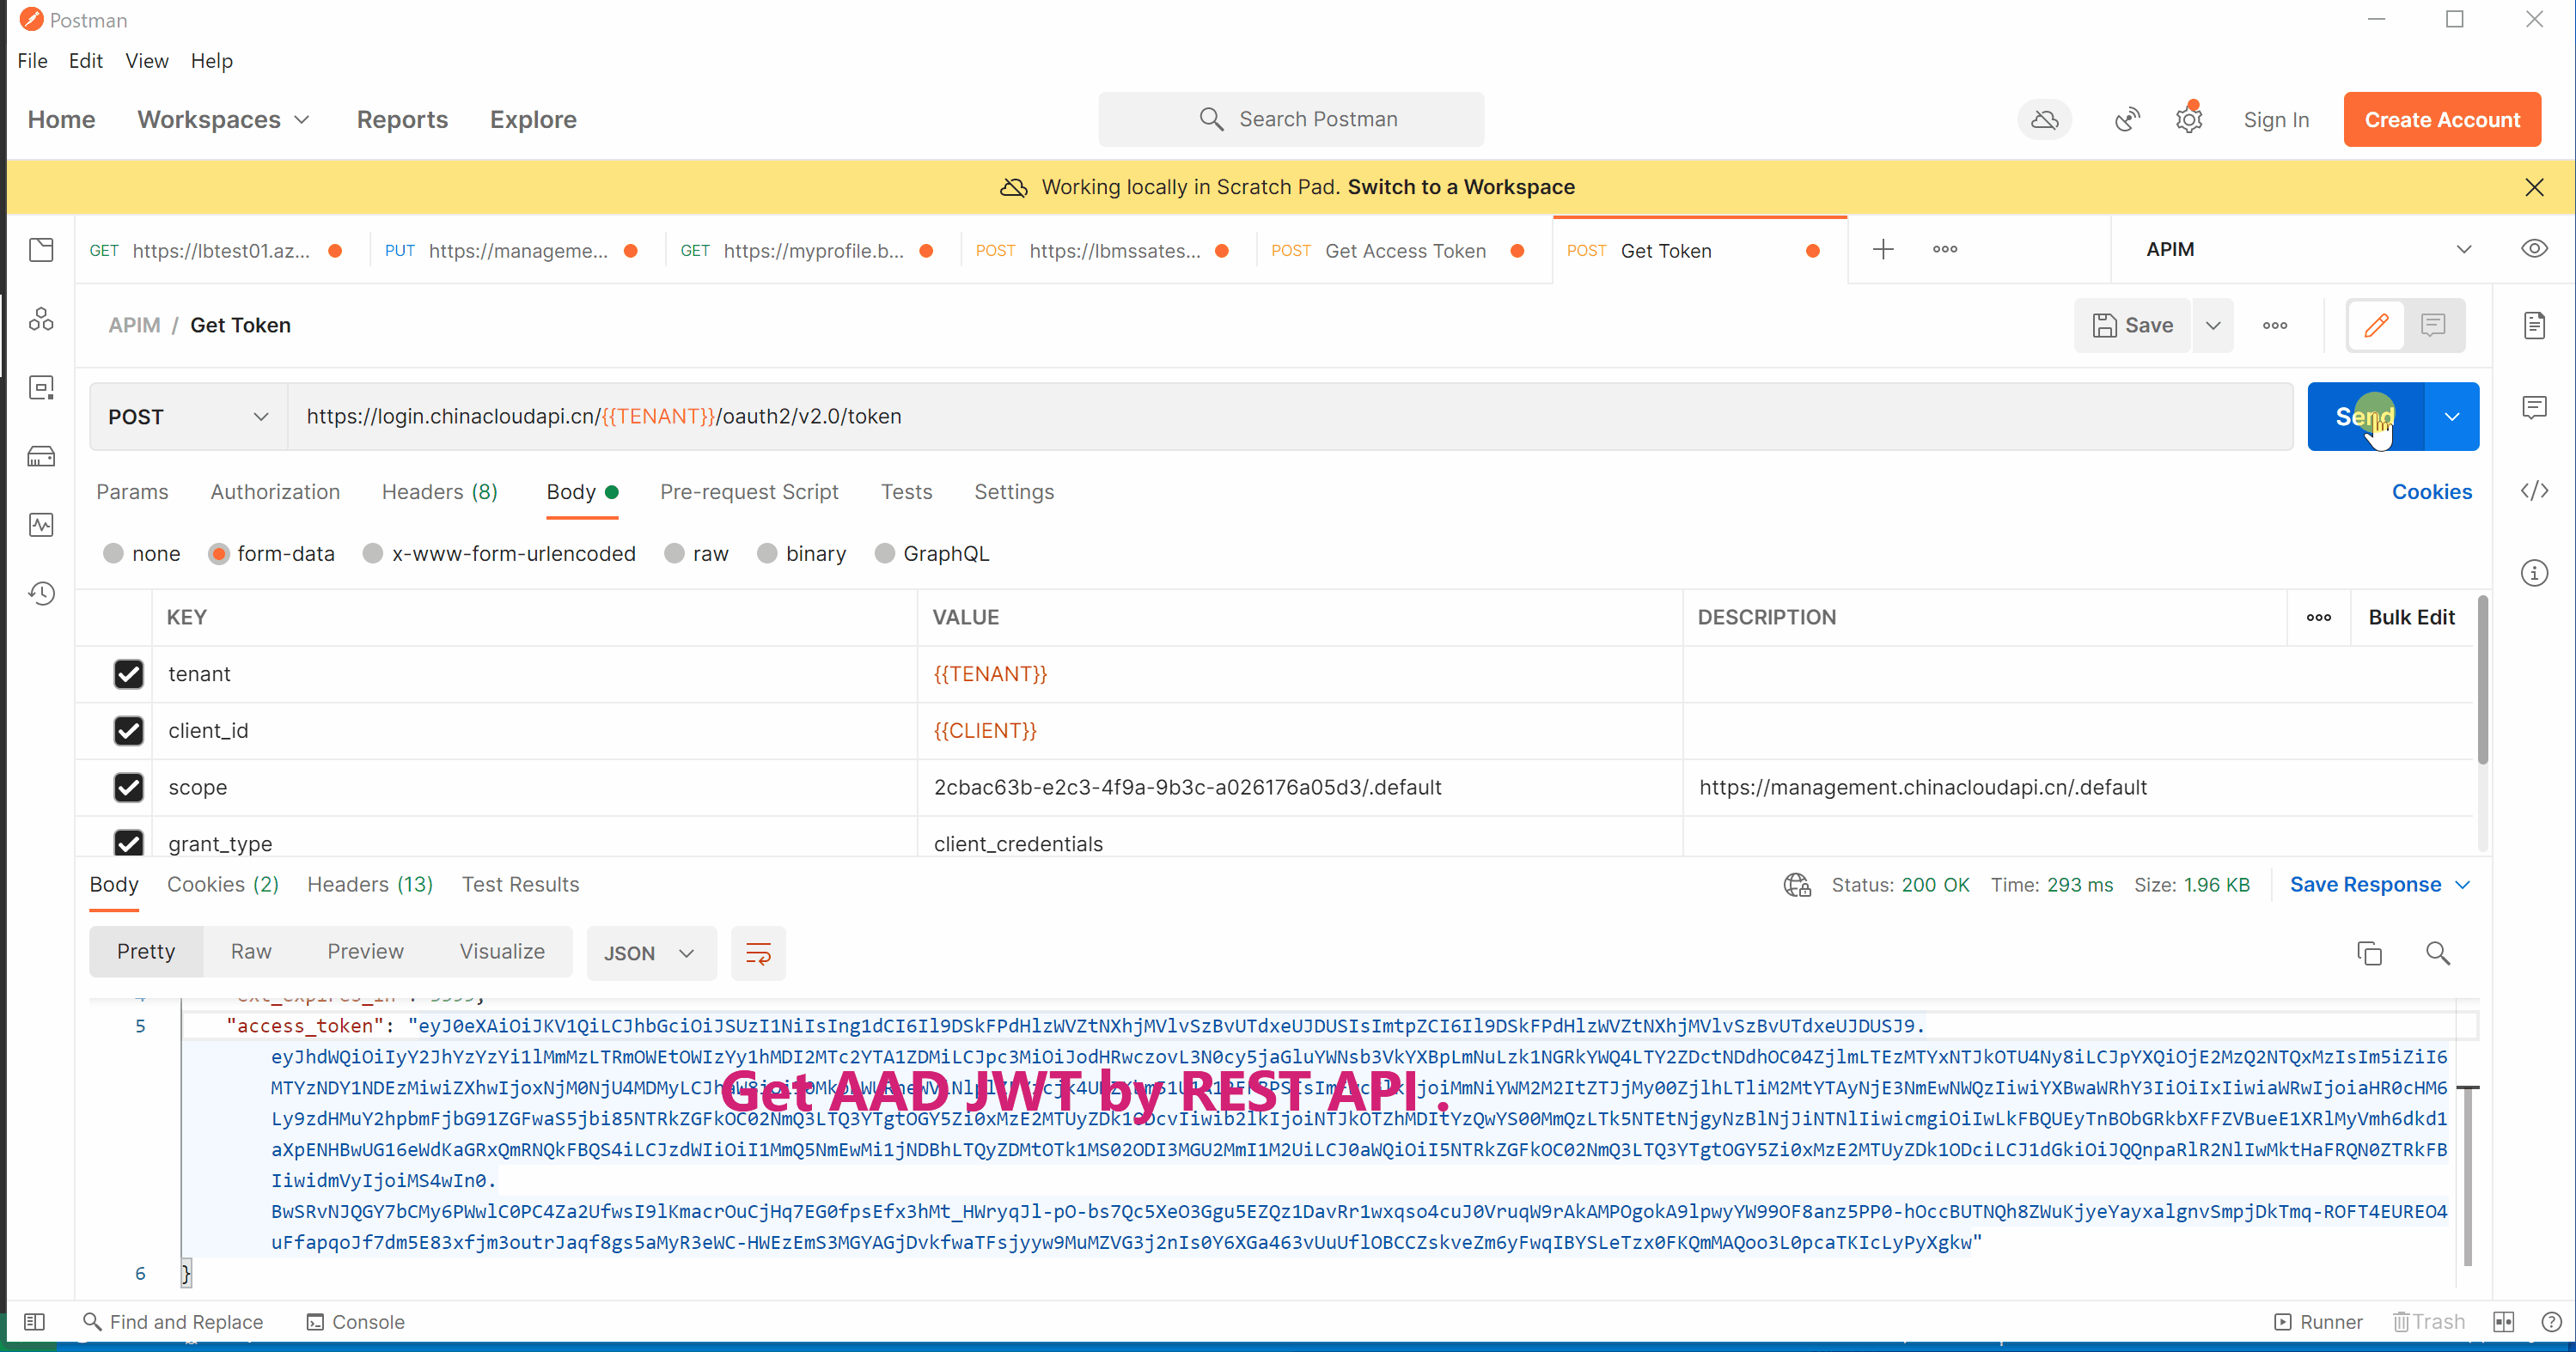Image resolution: width=2576 pixels, height=1352 pixels.
Task: Uncheck the tenant row checkbox
Action: [x=129, y=674]
